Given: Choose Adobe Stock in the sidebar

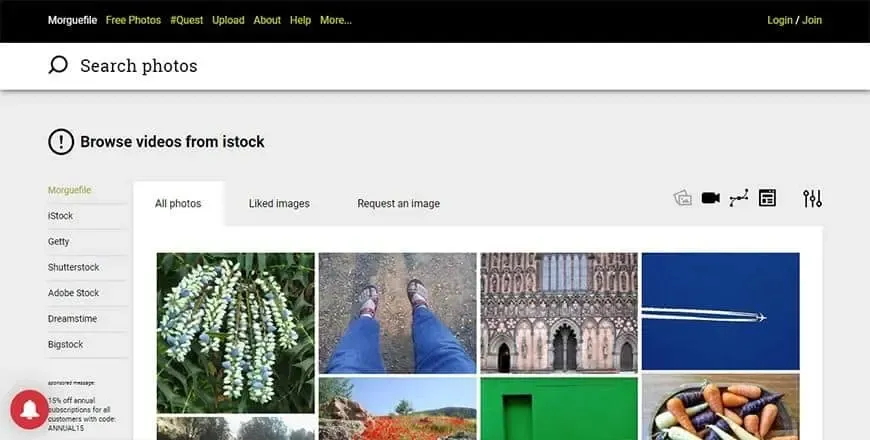Looking at the screenshot, I should click(x=73, y=293).
